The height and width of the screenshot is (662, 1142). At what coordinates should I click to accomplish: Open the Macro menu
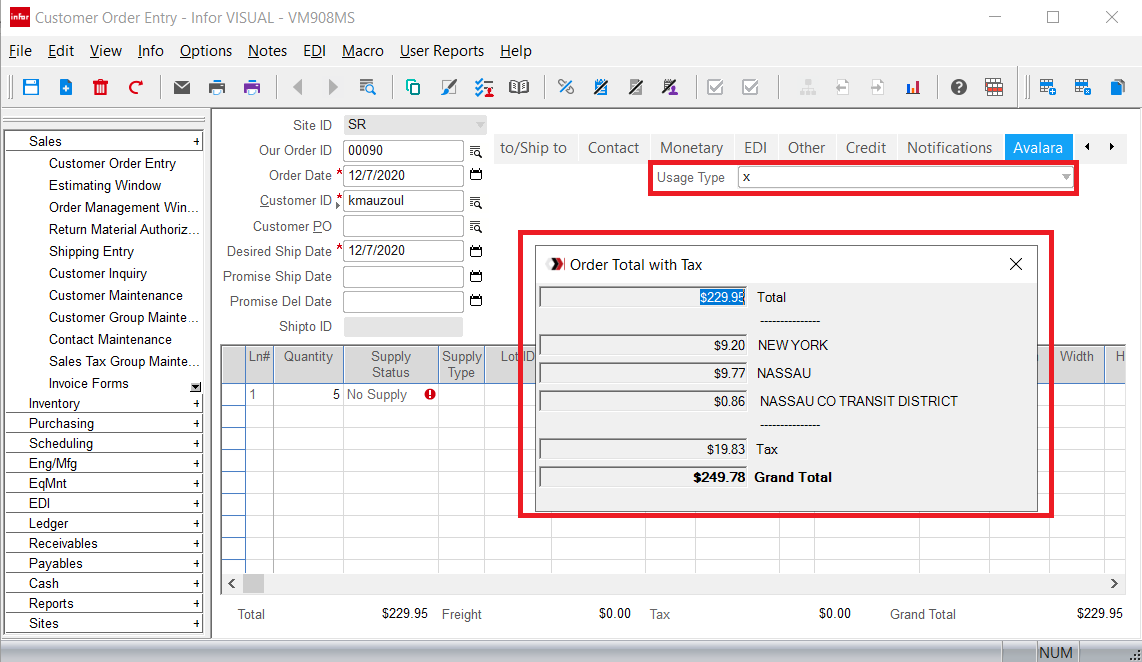(x=363, y=51)
